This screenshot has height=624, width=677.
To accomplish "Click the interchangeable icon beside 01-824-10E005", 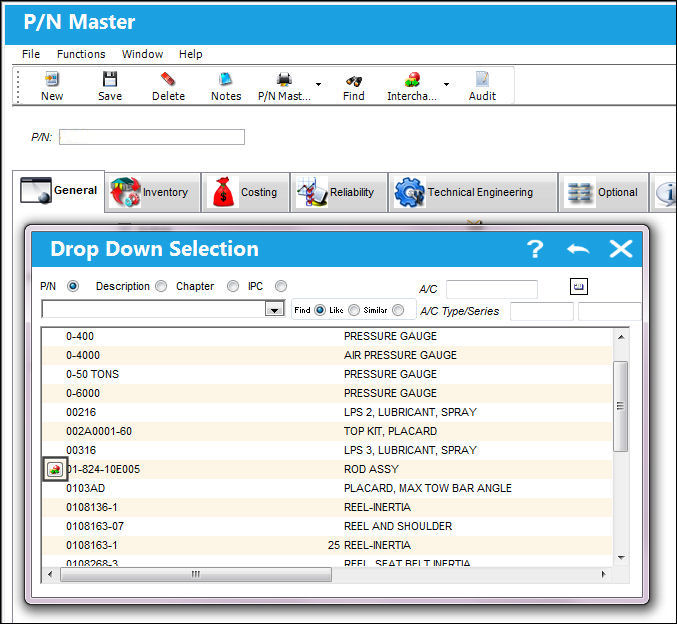I will point(55,469).
